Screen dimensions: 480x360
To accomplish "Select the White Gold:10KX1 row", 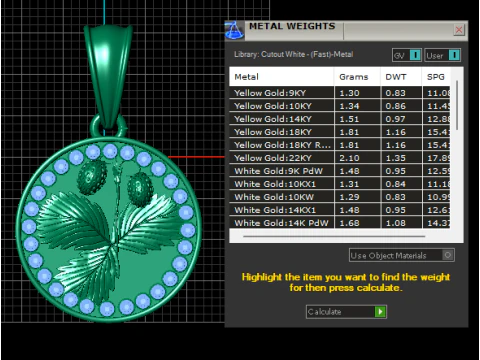I will [x=340, y=184].
